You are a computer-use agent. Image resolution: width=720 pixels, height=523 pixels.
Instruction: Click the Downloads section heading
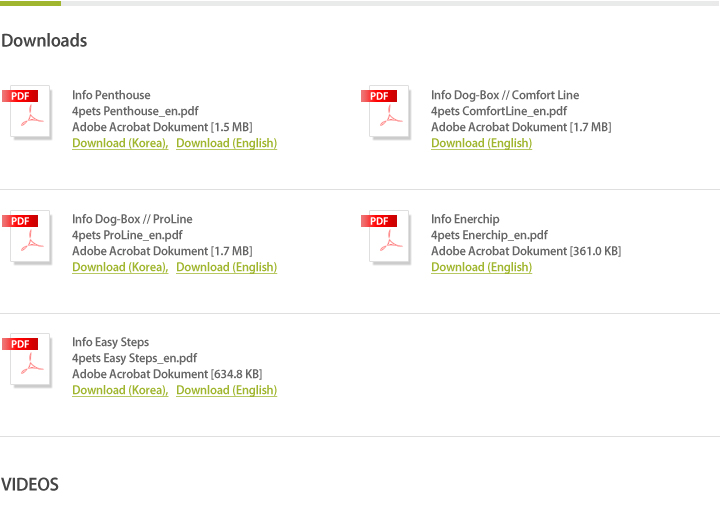point(44,40)
